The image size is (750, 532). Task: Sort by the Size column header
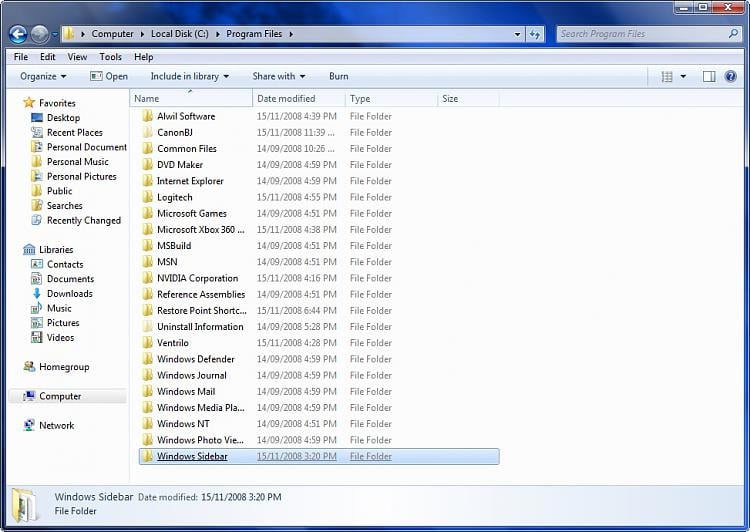tap(468, 99)
